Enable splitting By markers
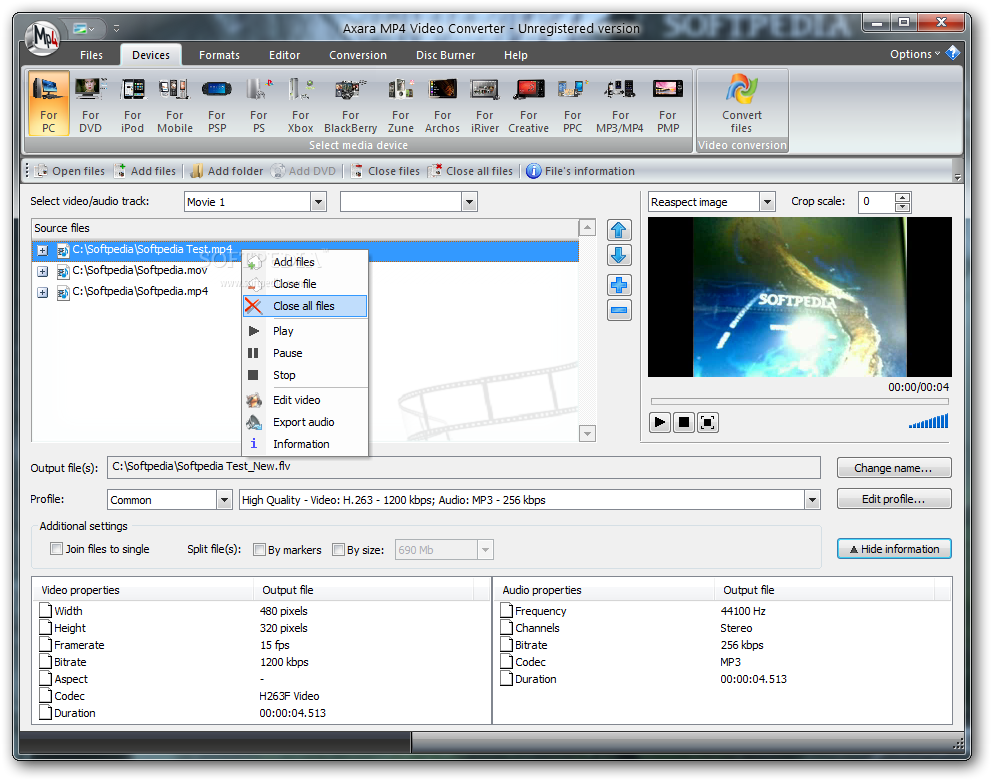992x781 pixels. (x=259, y=549)
